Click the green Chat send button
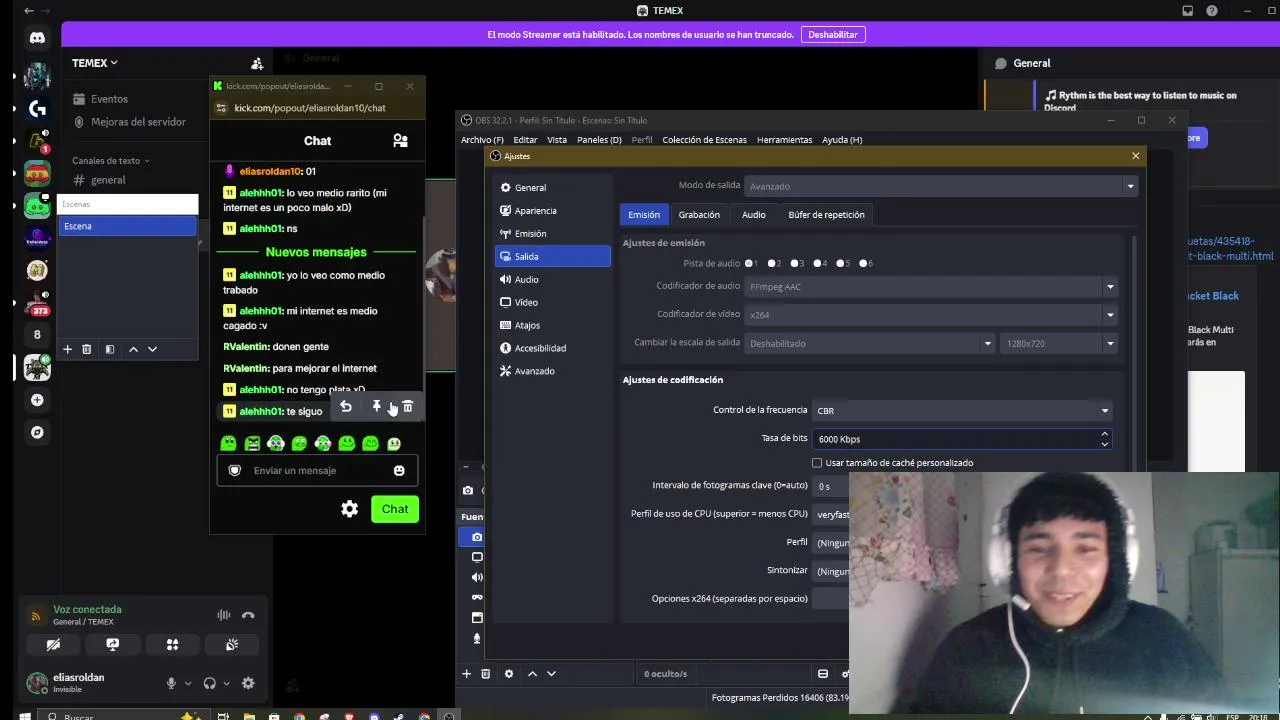Viewport: 1280px width, 720px height. tap(395, 509)
